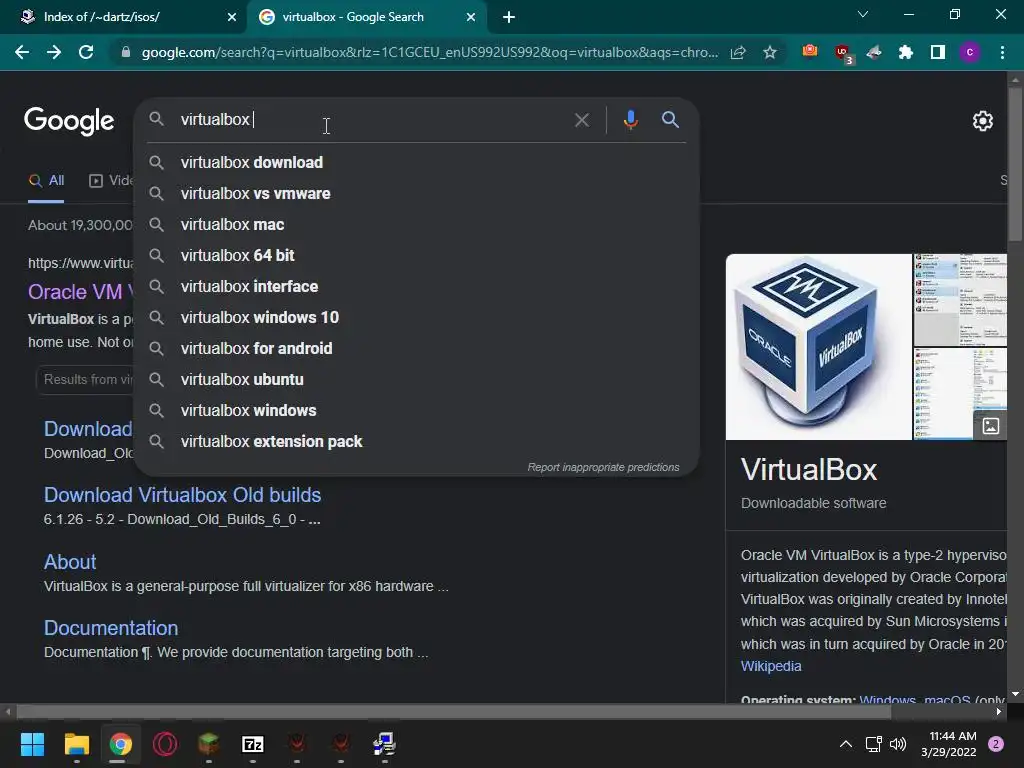The image size is (1024, 768).
Task: Choose suggestion virtualbox interface
Action: [417, 287]
